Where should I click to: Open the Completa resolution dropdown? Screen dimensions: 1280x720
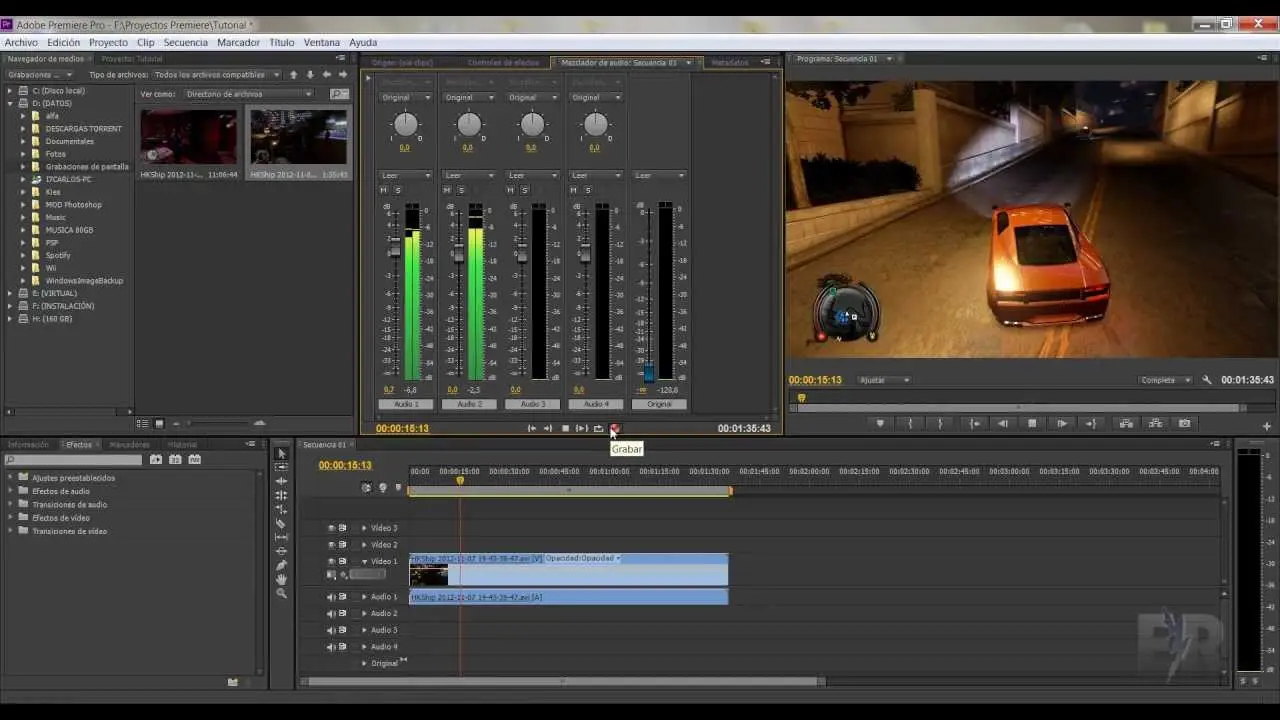click(x=1167, y=380)
